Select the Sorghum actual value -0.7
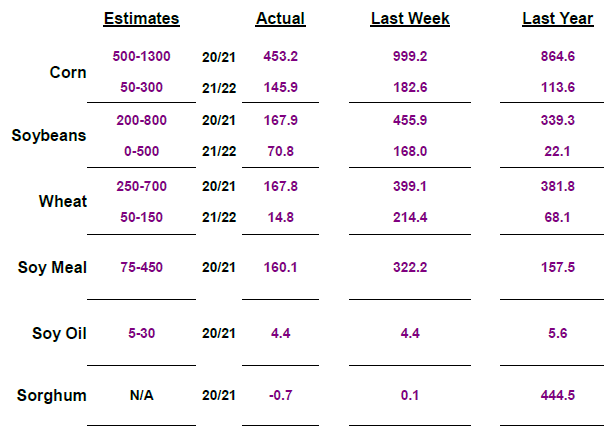The height and width of the screenshot is (441, 604). click(280, 396)
